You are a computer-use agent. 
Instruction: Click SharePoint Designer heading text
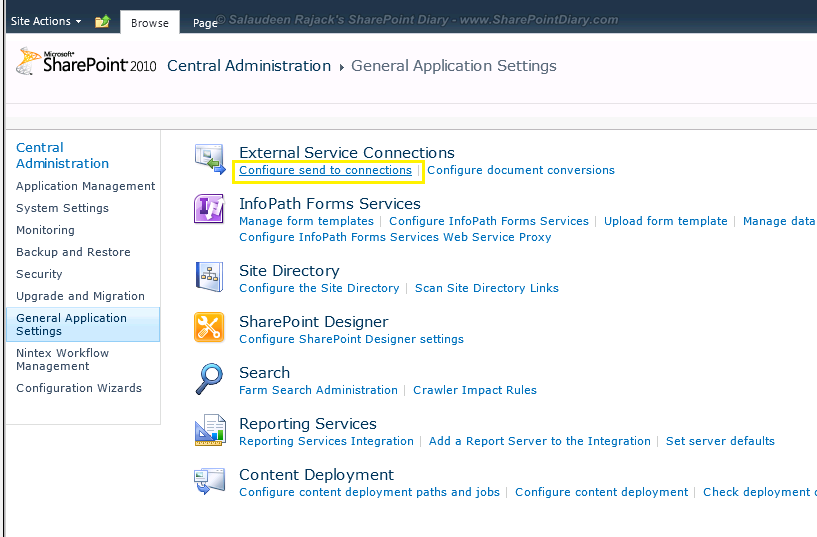(x=314, y=322)
